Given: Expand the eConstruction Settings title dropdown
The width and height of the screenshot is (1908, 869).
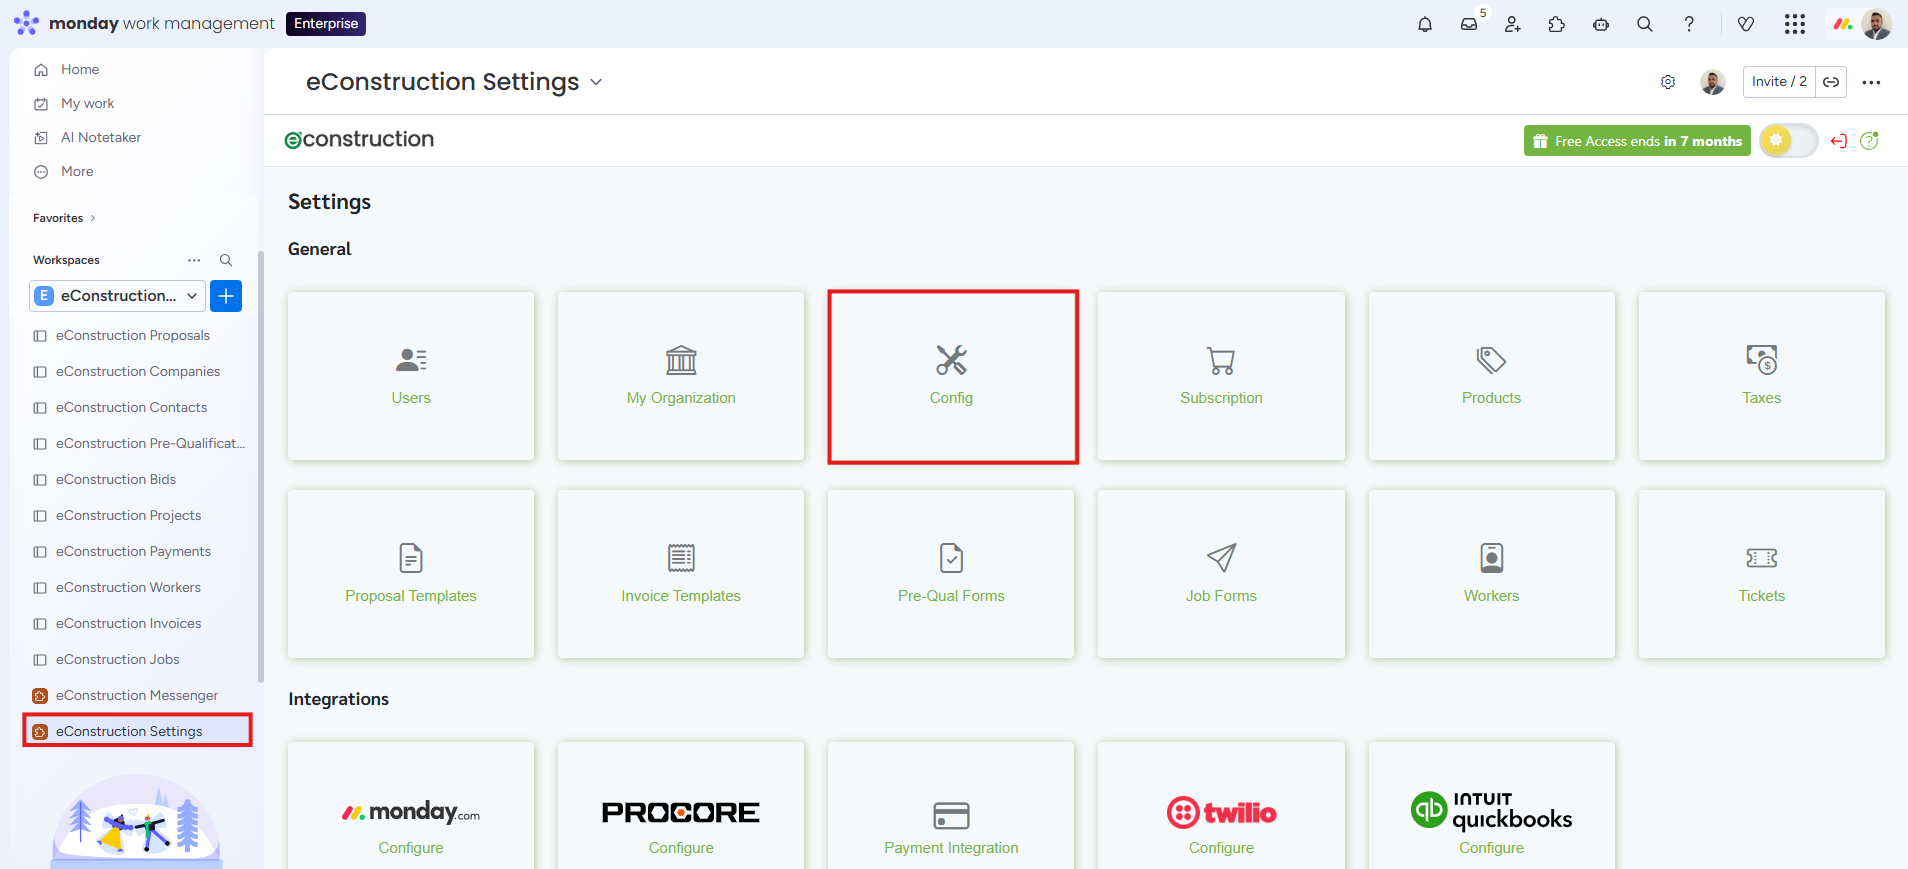Looking at the screenshot, I should click(596, 82).
